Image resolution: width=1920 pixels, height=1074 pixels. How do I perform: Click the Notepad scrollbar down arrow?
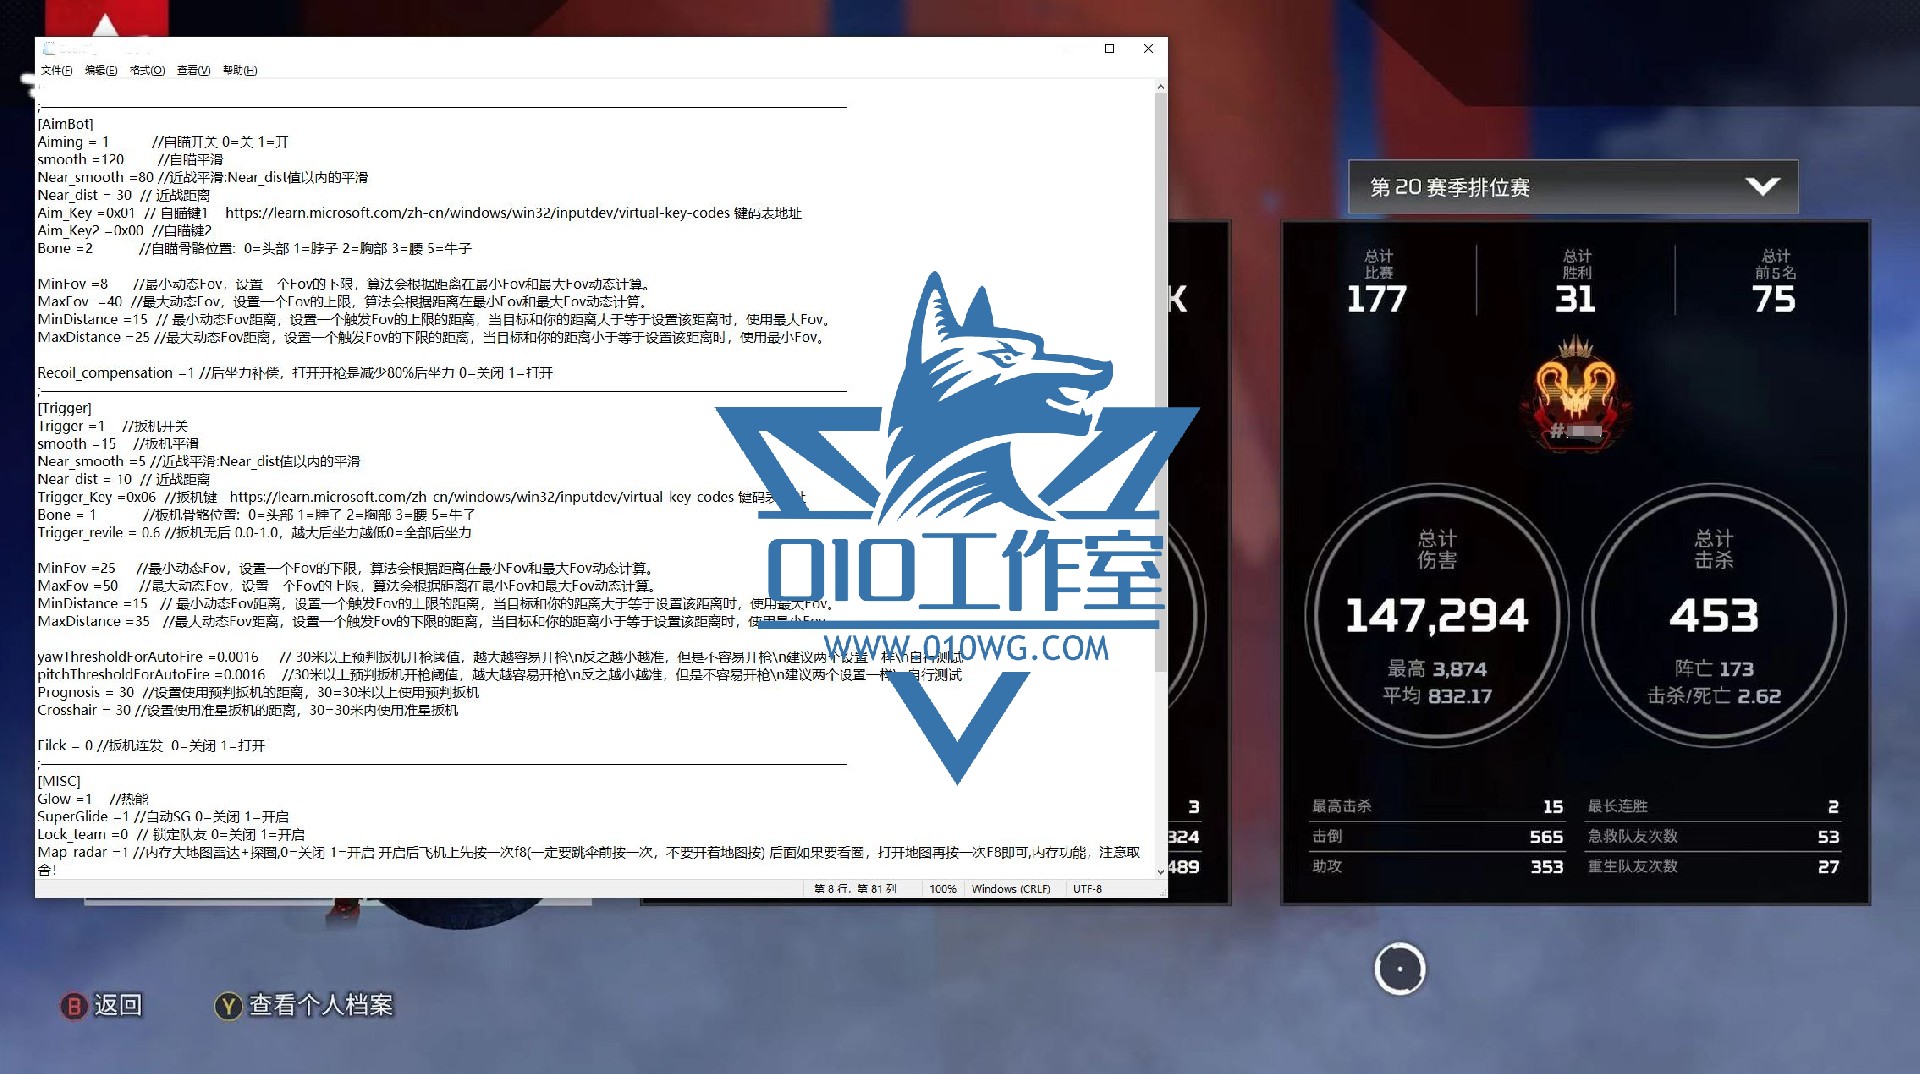point(1160,872)
